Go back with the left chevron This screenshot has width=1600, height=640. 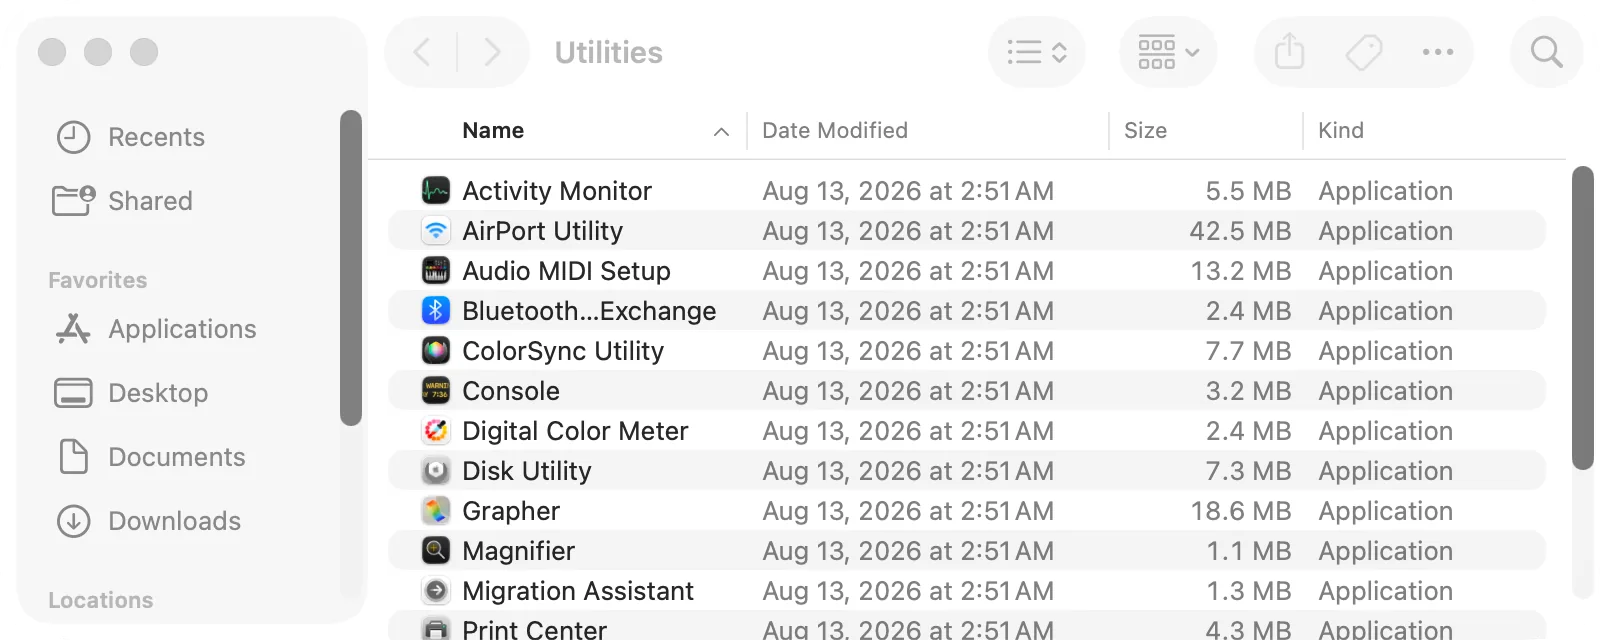pos(422,52)
